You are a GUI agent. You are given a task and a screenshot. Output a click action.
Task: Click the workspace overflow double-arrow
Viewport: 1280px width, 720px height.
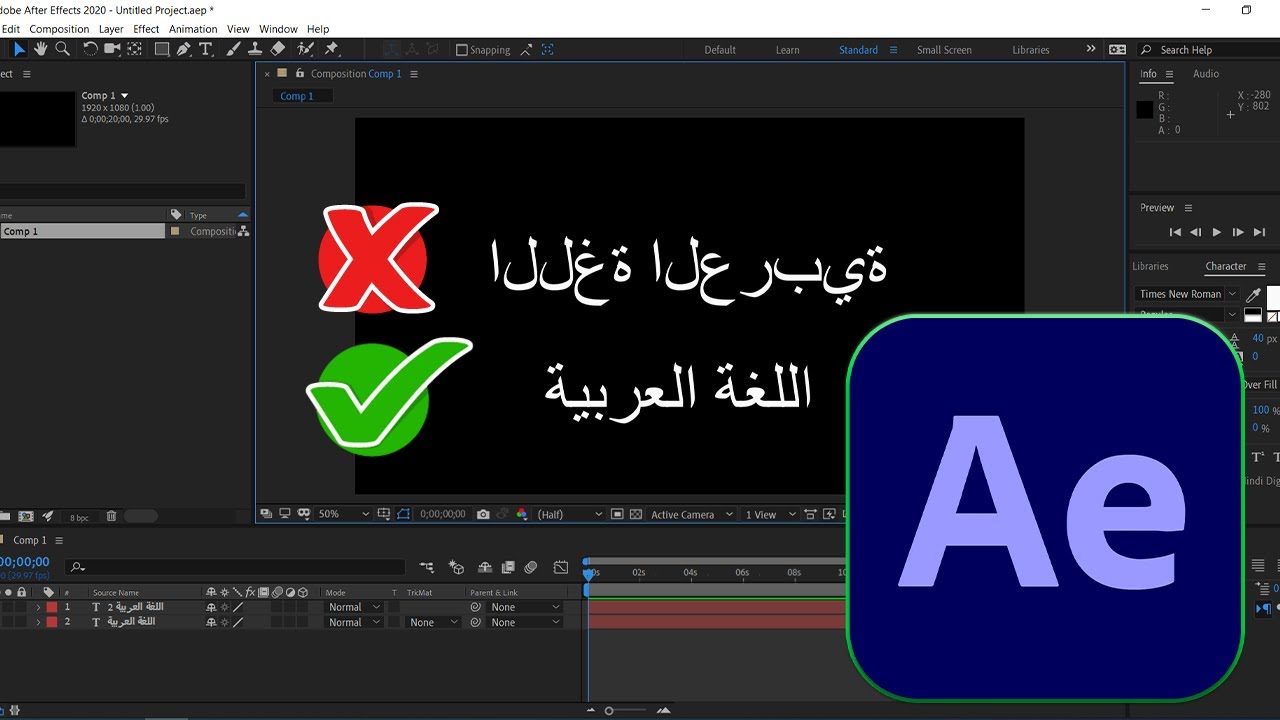point(1091,49)
